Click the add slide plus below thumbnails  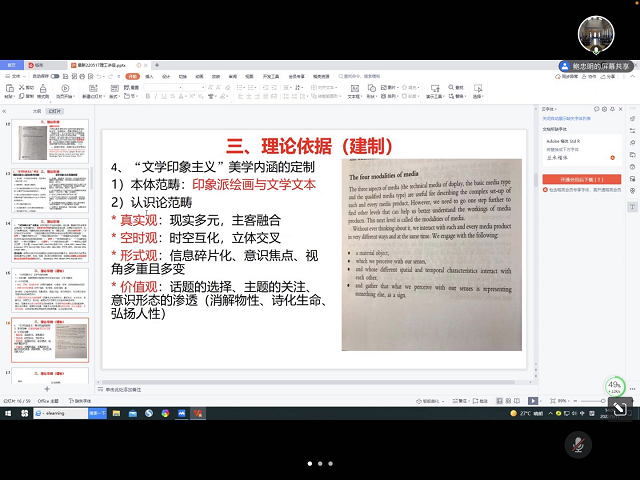click(47, 389)
